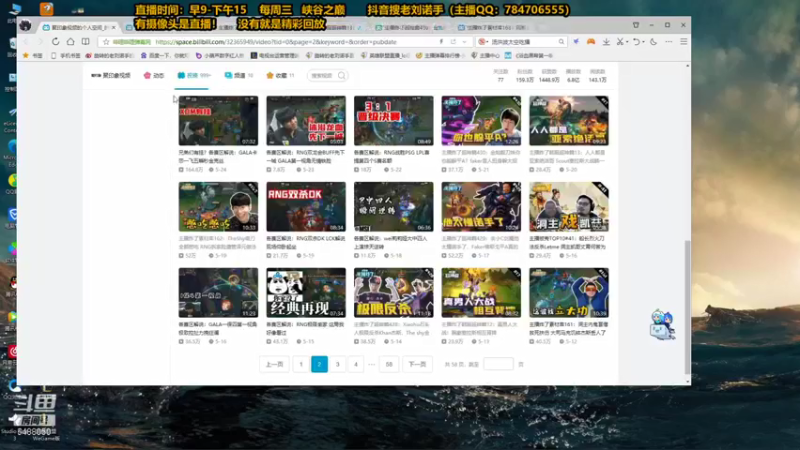Open the 他太懂诺手了 video thumbnail
Viewport: 800px width, 450px height.
[x=481, y=207]
